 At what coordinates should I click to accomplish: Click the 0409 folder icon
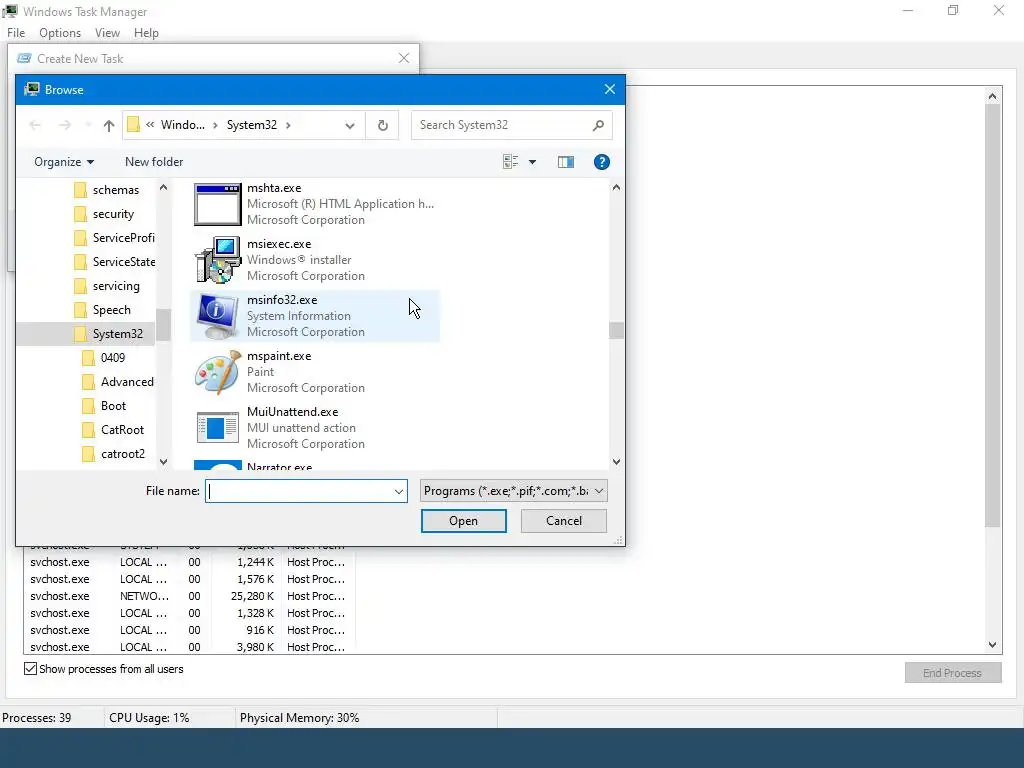point(88,358)
